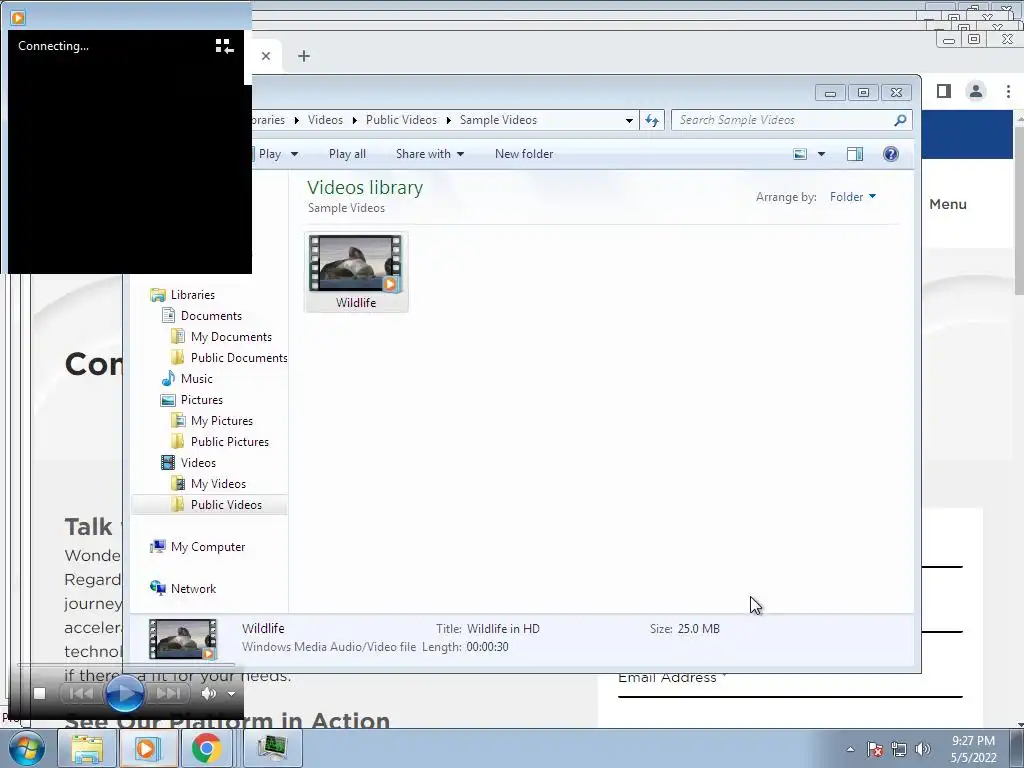Select Public Documents folder
This screenshot has height=768, width=1024.
(239, 358)
